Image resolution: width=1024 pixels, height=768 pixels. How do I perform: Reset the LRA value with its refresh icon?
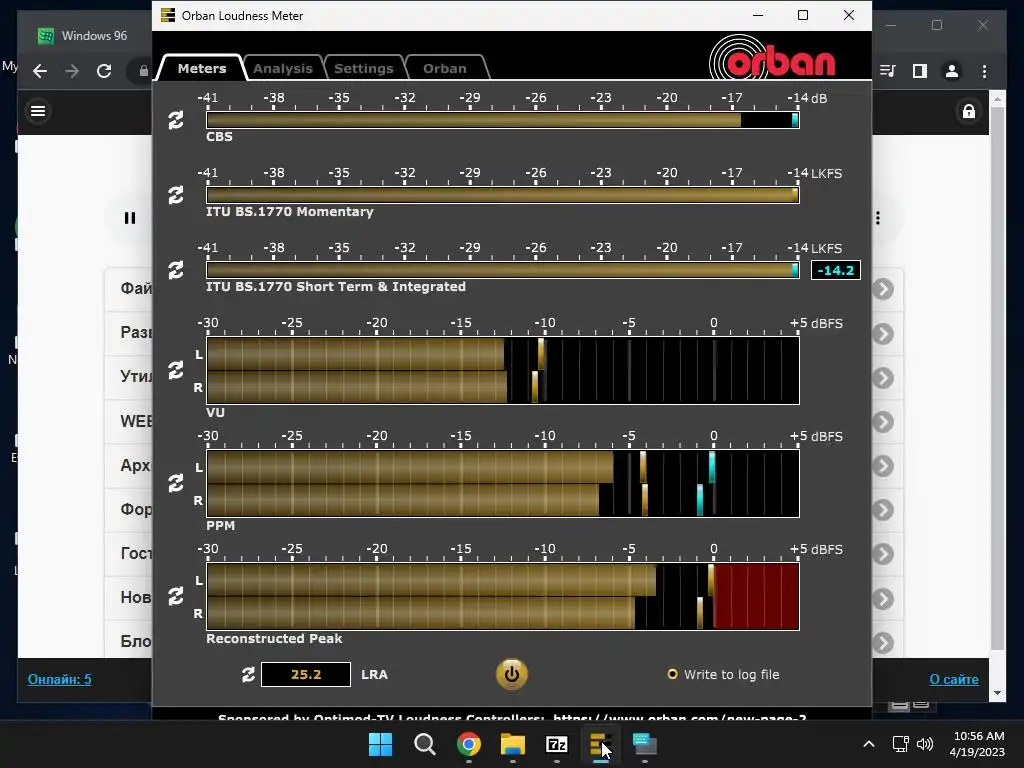pyautogui.click(x=248, y=675)
